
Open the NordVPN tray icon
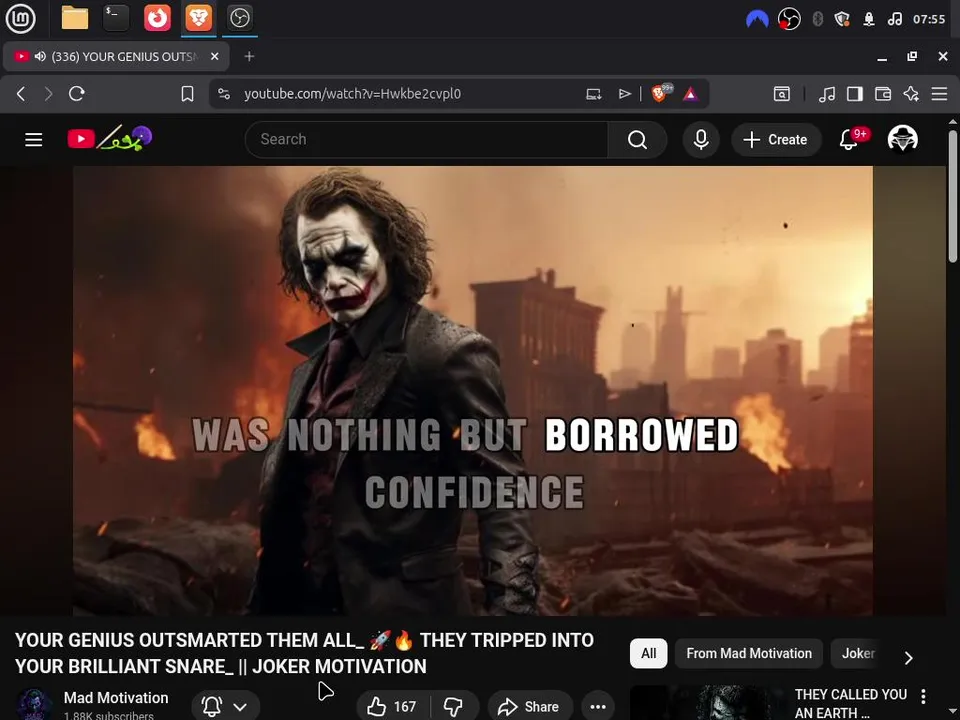[757, 19]
